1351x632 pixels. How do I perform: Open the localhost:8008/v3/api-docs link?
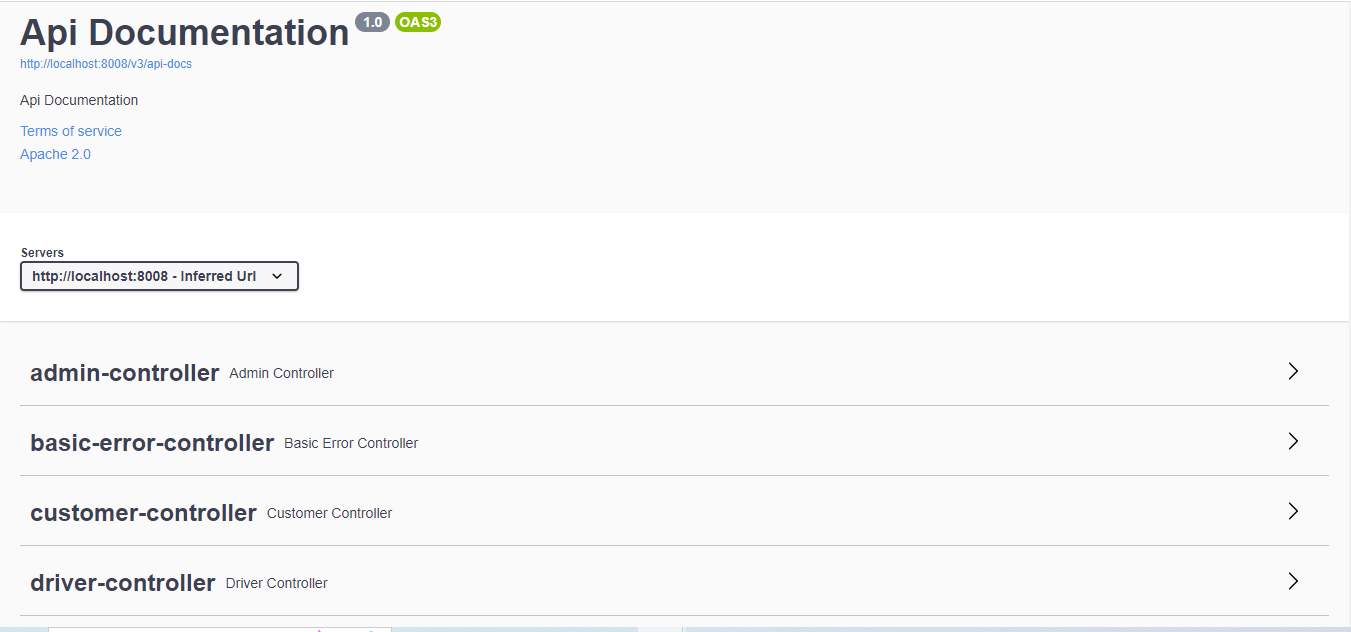coord(106,64)
